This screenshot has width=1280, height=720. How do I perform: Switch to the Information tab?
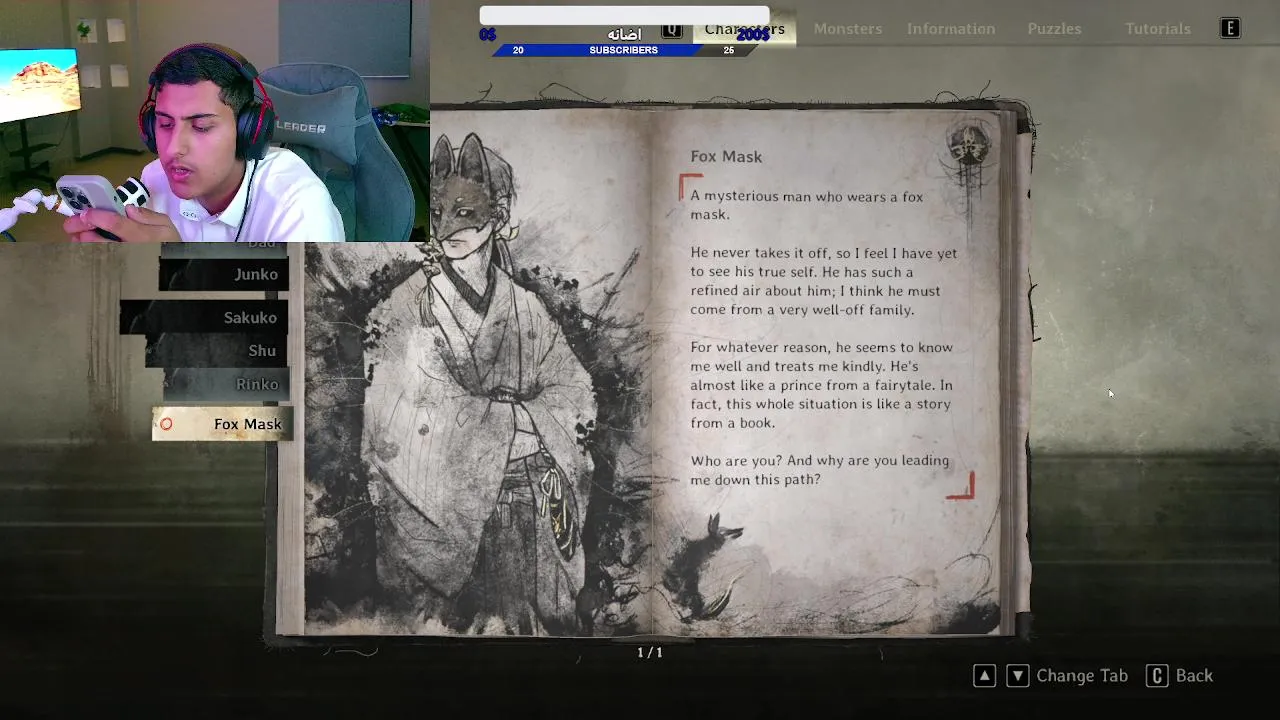pyautogui.click(x=951, y=29)
